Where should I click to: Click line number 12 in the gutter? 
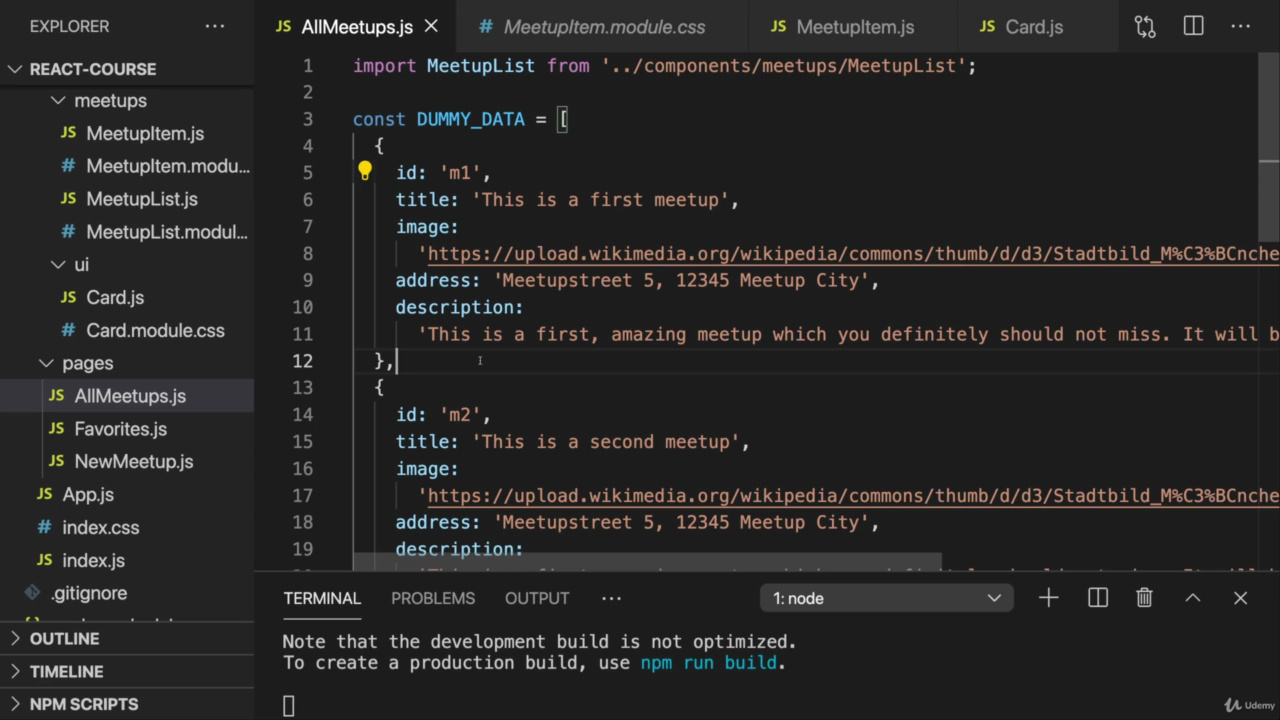tap(302, 361)
